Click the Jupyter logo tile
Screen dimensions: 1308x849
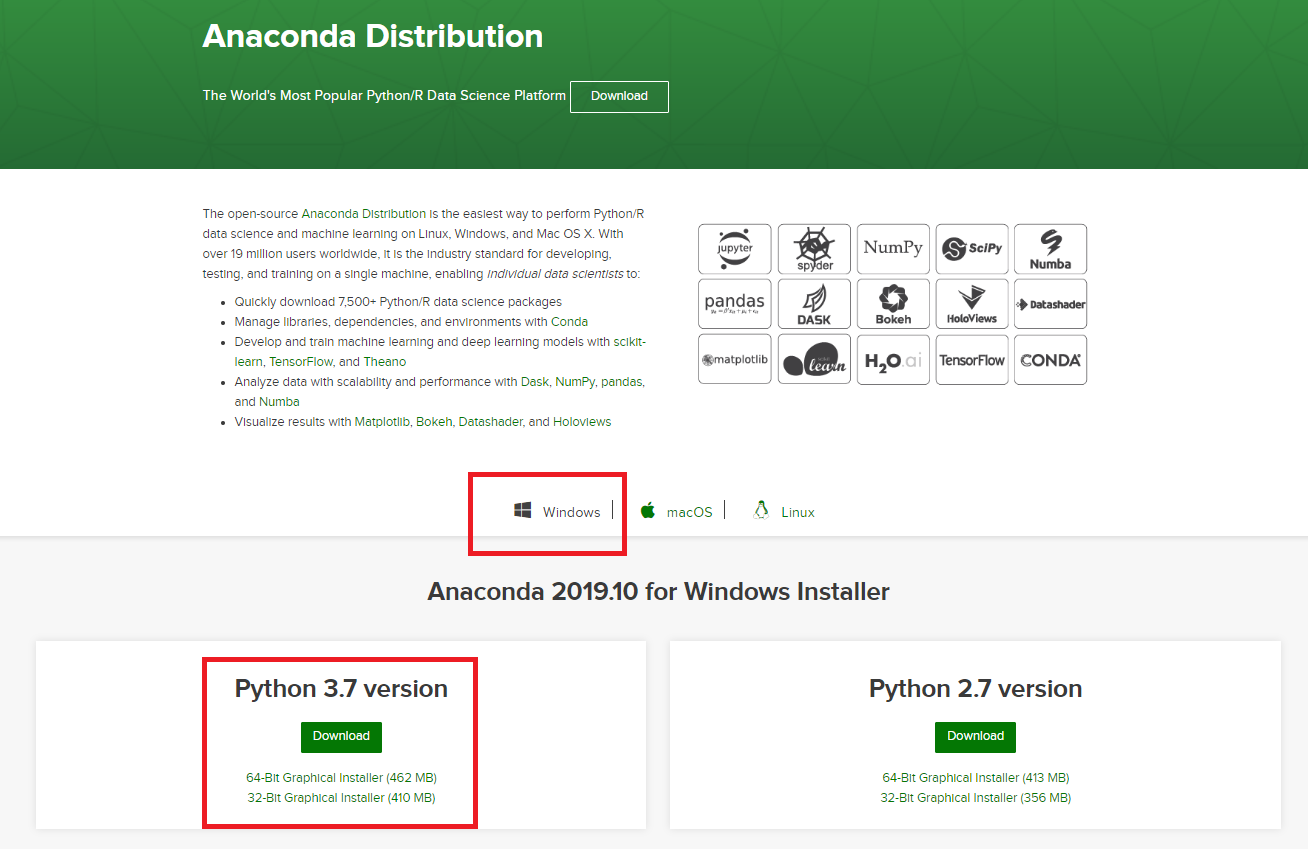click(x=735, y=249)
